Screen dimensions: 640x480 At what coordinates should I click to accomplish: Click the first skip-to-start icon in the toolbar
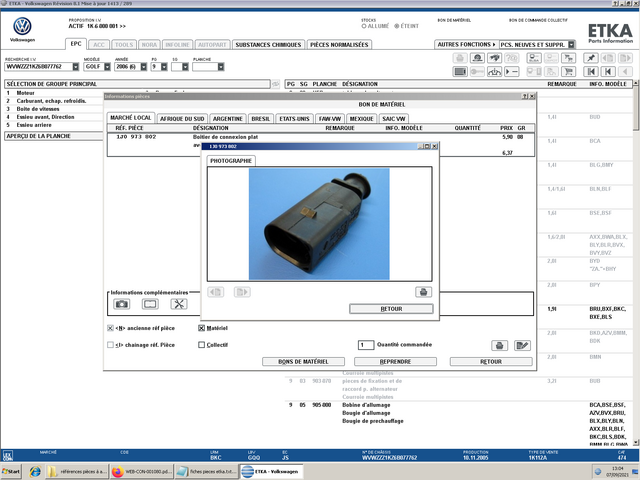pyautogui.click(x=591, y=72)
